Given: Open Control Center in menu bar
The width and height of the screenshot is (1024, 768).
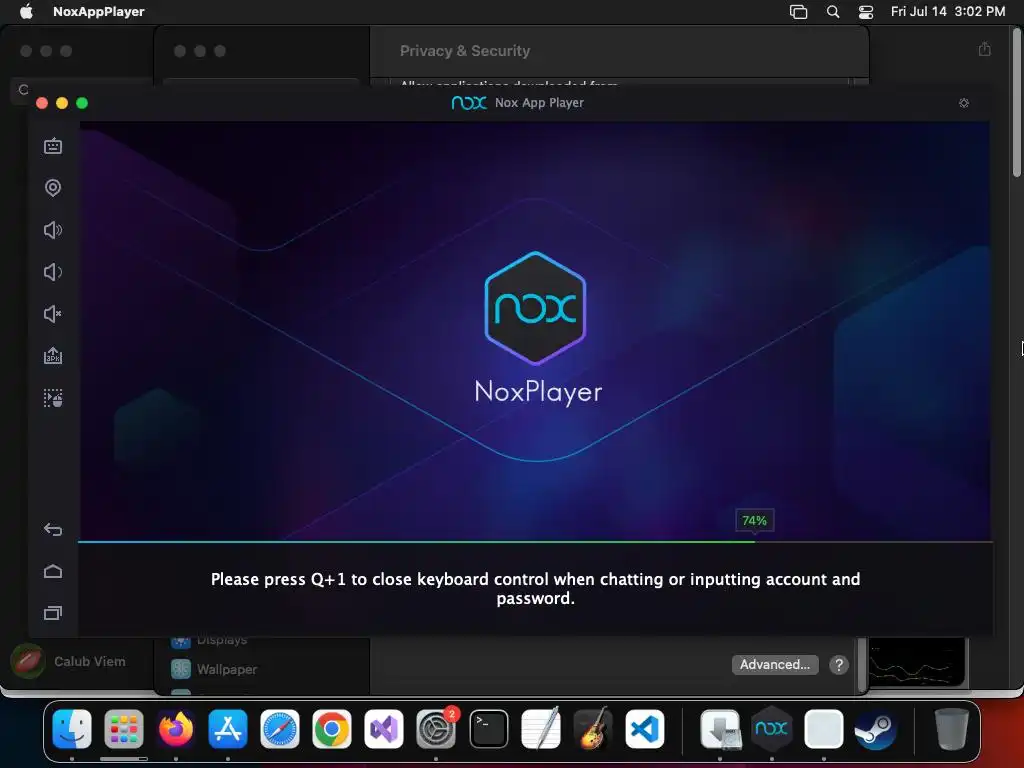Looking at the screenshot, I should (866, 11).
